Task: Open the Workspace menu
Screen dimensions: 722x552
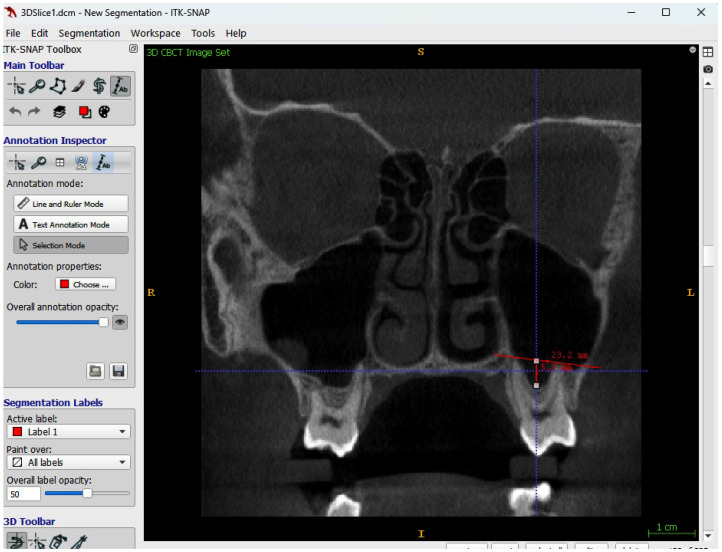Action: click(x=156, y=33)
